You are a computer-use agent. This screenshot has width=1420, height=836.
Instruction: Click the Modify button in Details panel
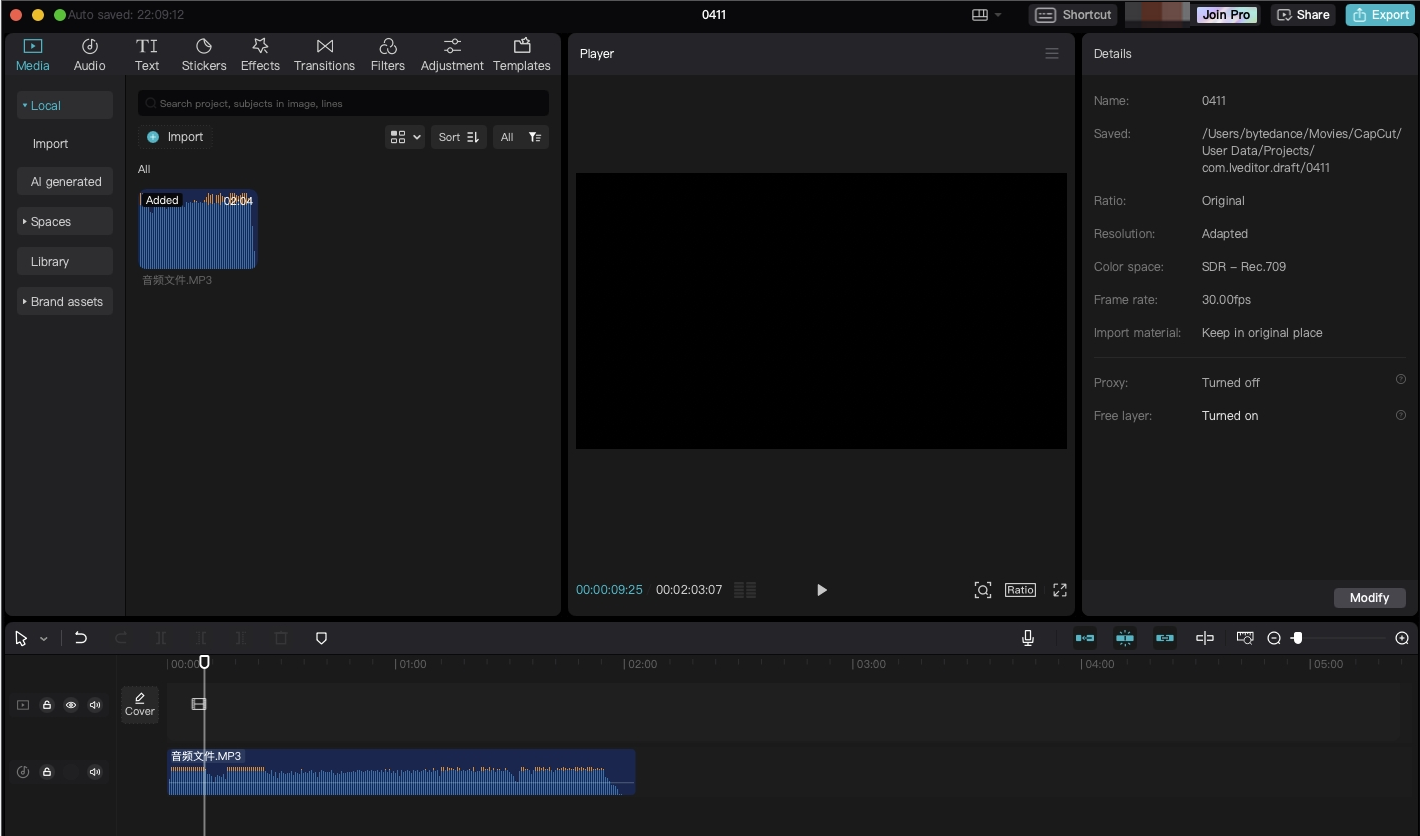pyautogui.click(x=1369, y=597)
